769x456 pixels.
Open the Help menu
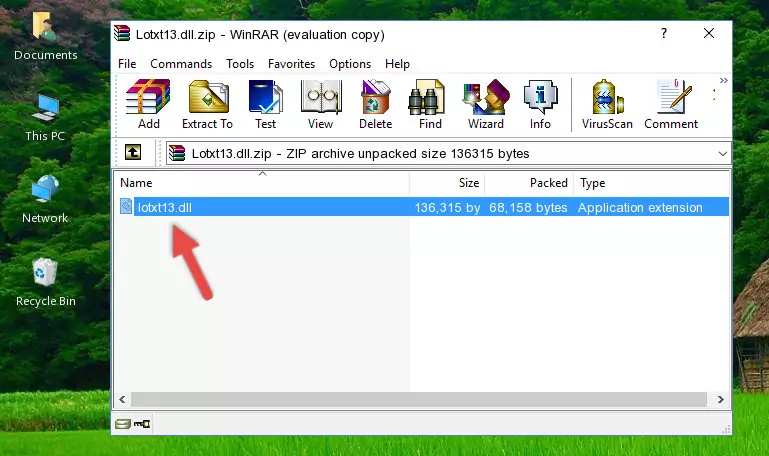[x=397, y=64]
